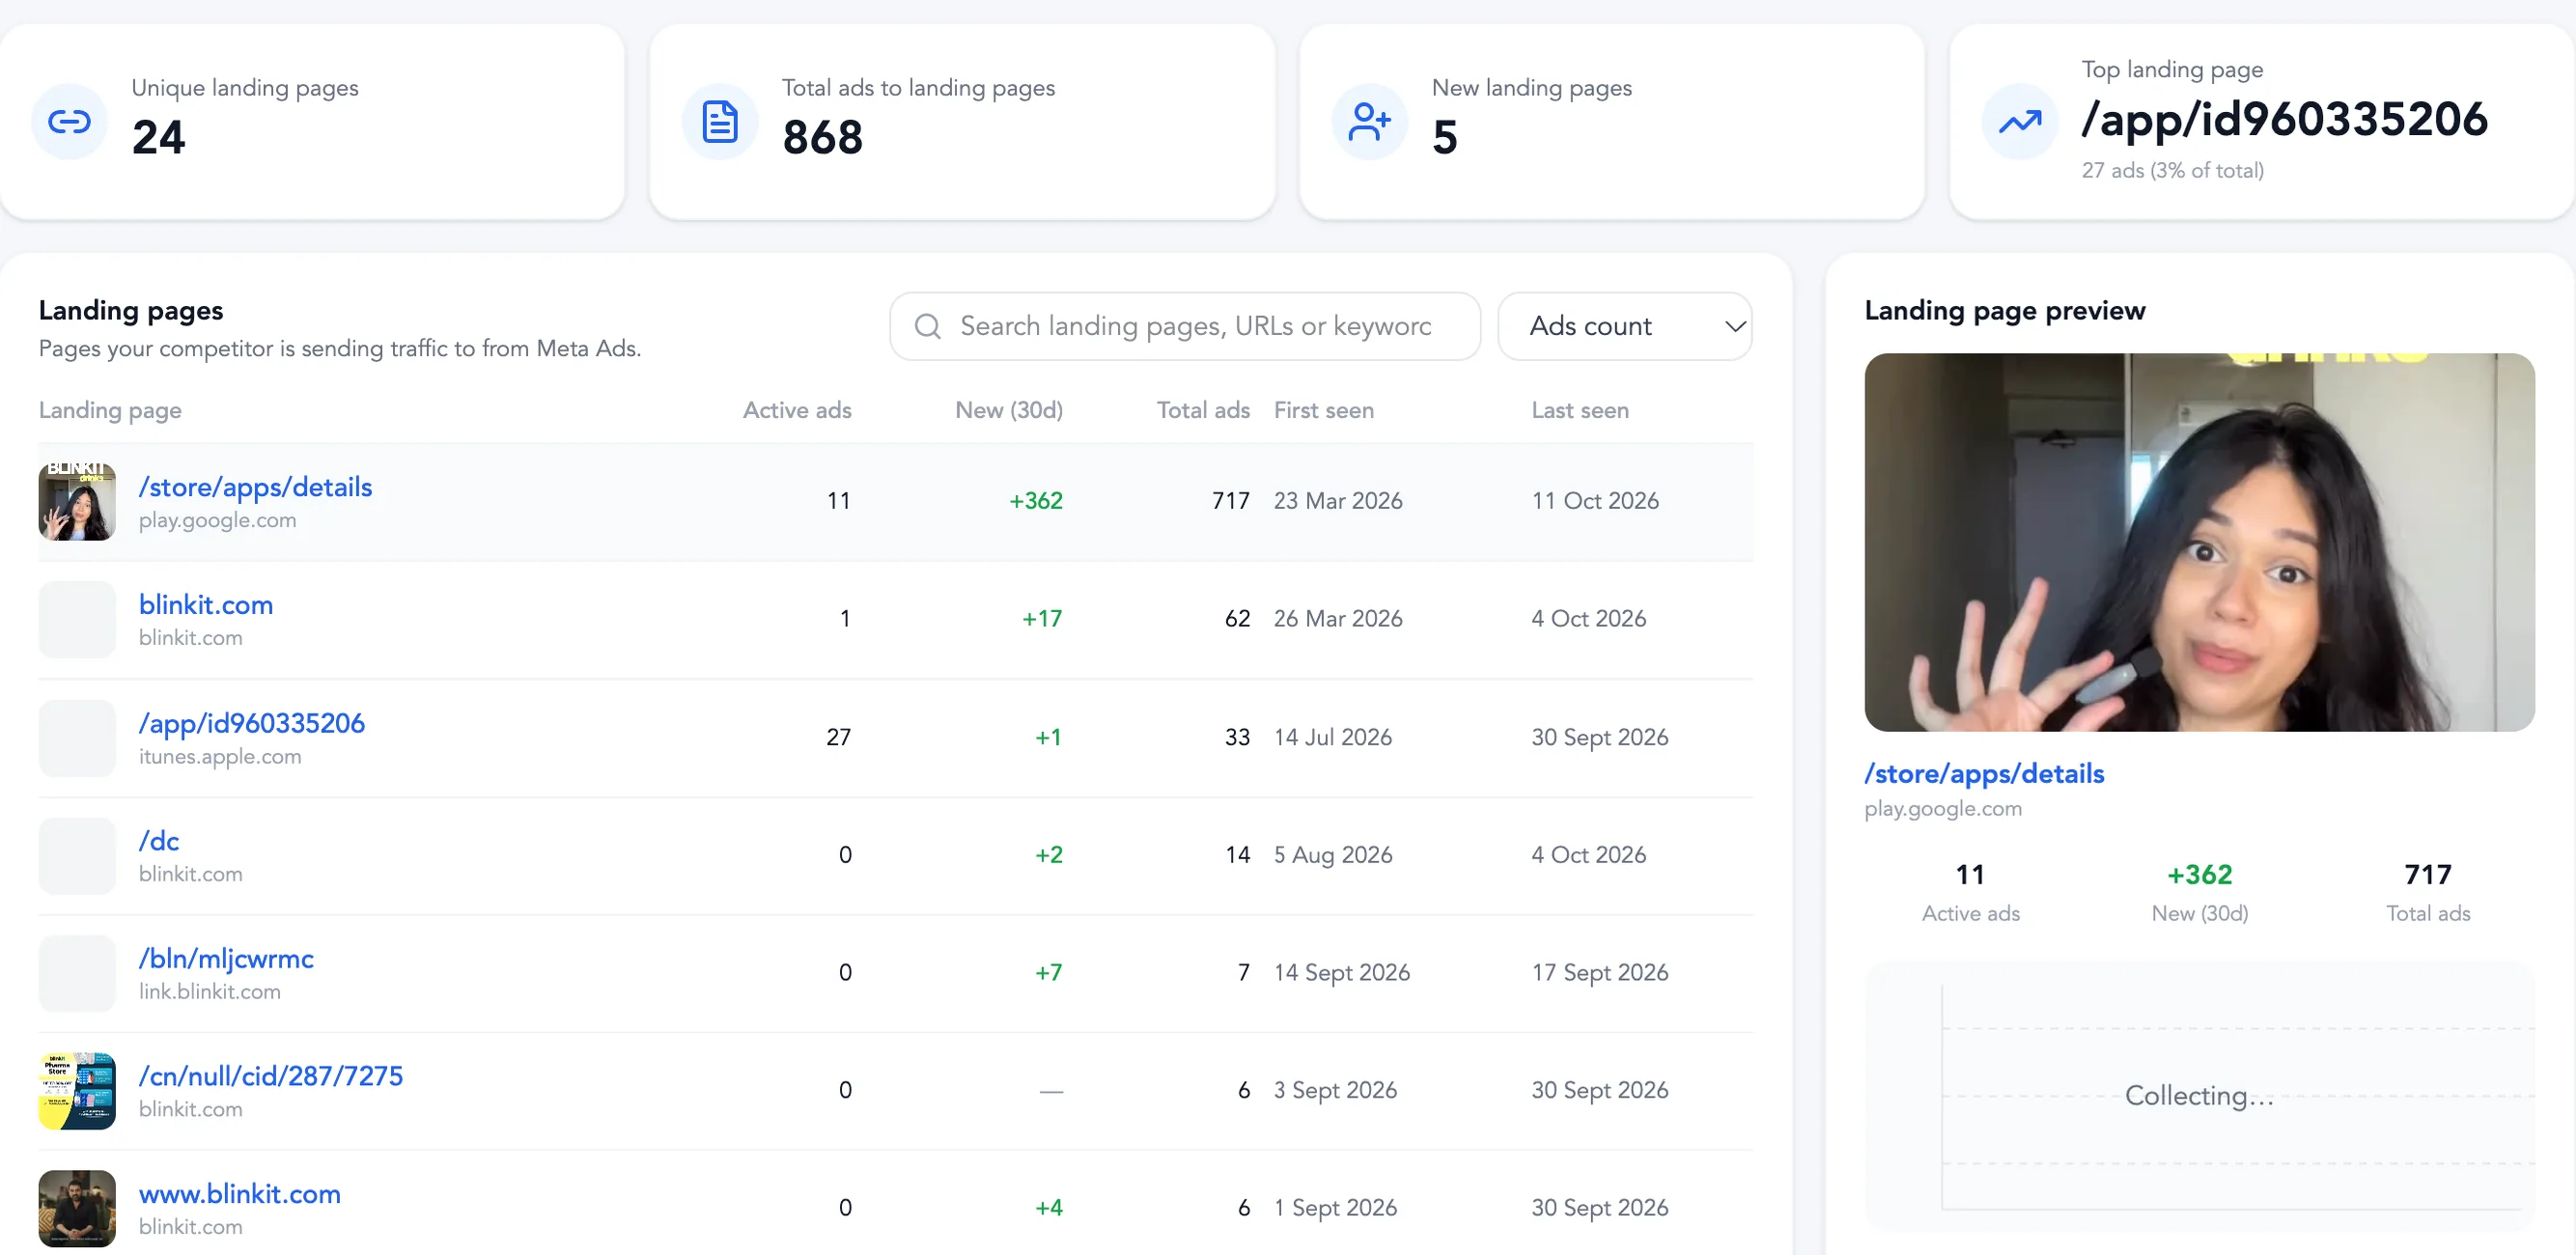
Task: Click Pharma Store thumbnail of /cn/null row
Action: pyautogui.click(x=77, y=1091)
